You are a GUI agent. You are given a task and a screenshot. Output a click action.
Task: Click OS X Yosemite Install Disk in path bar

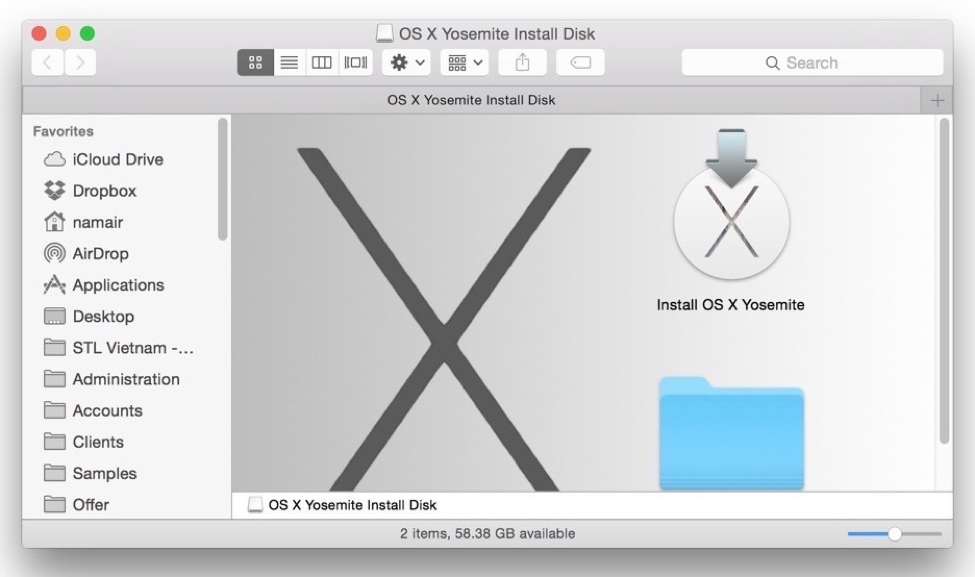pyautogui.click(x=343, y=505)
